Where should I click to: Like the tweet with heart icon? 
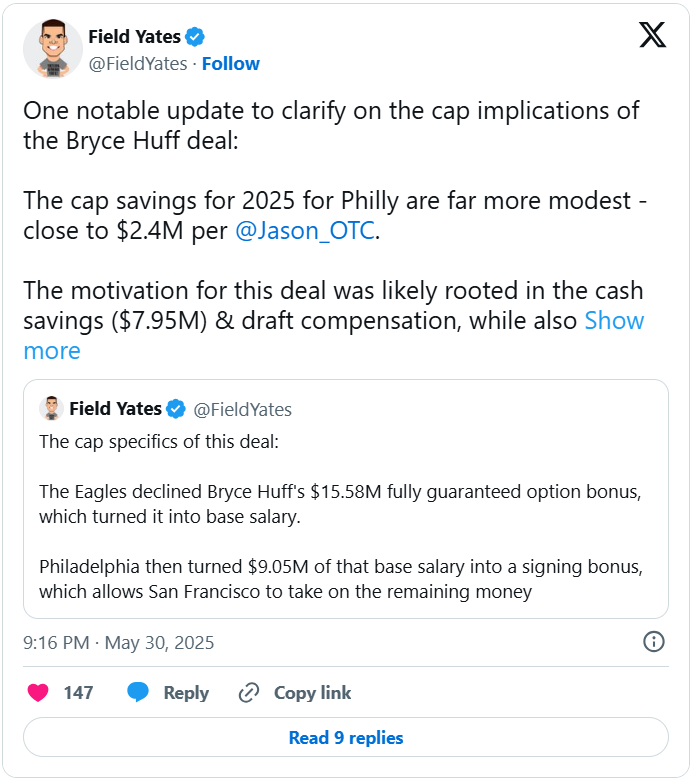37,693
